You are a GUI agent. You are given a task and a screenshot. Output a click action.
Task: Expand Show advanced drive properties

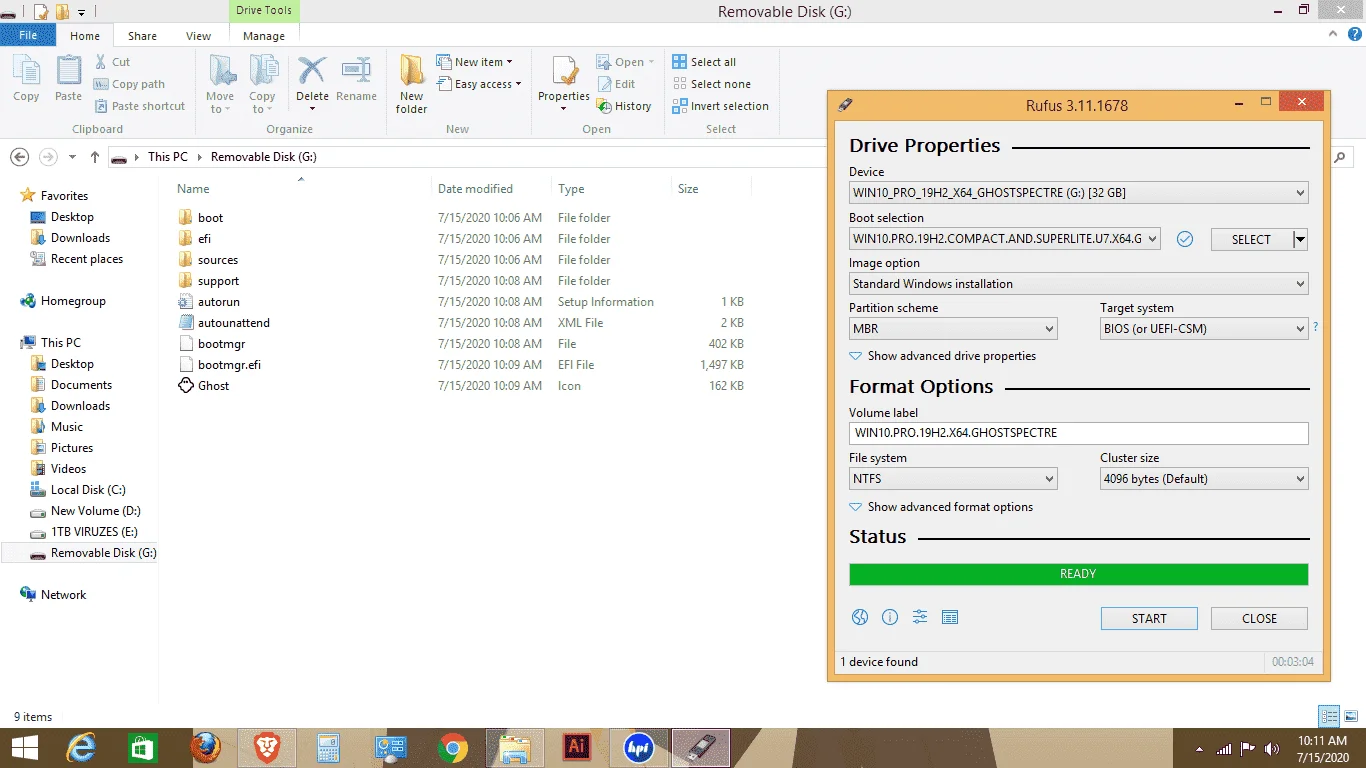point(943,356)
